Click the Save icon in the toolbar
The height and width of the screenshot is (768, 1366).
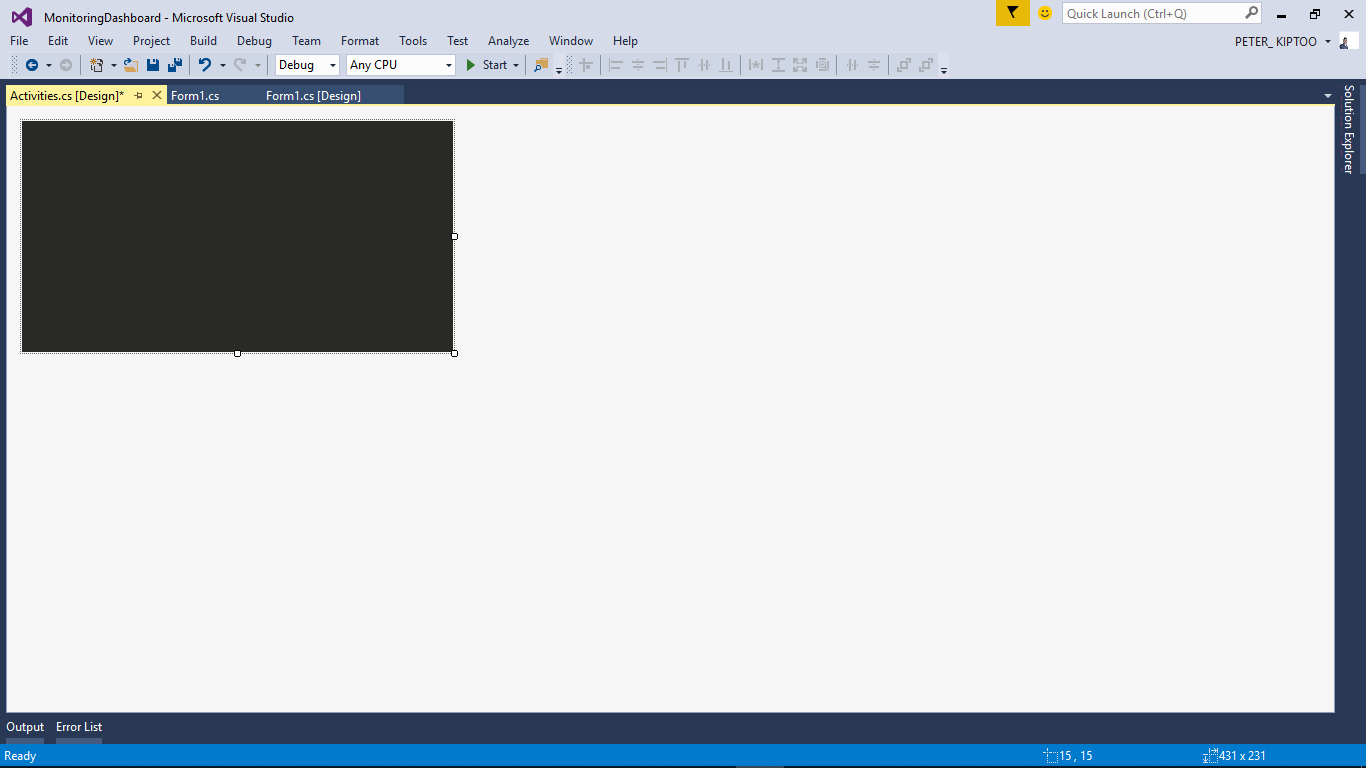[x=152, y=64]
